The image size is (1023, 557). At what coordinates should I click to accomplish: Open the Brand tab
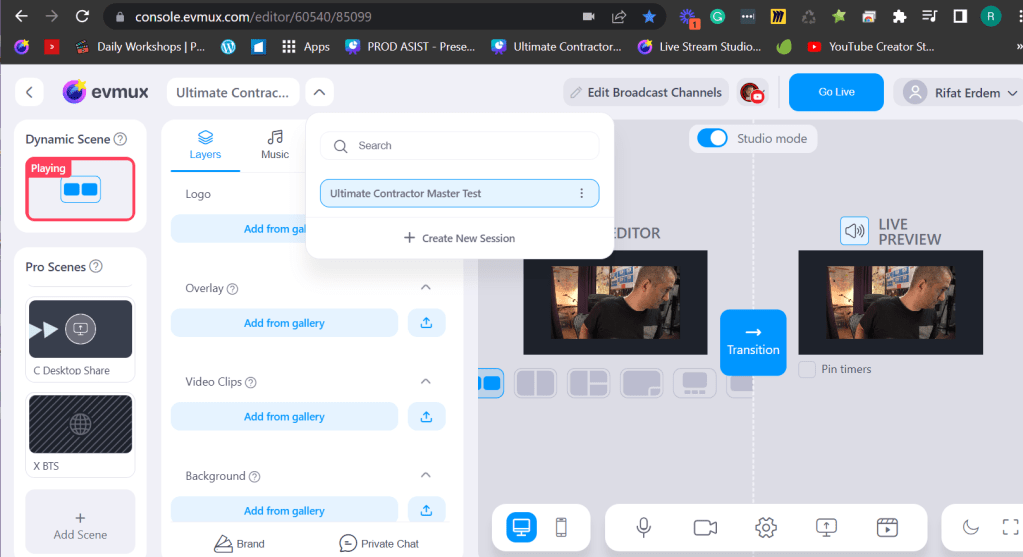click(x=239, y=543)
